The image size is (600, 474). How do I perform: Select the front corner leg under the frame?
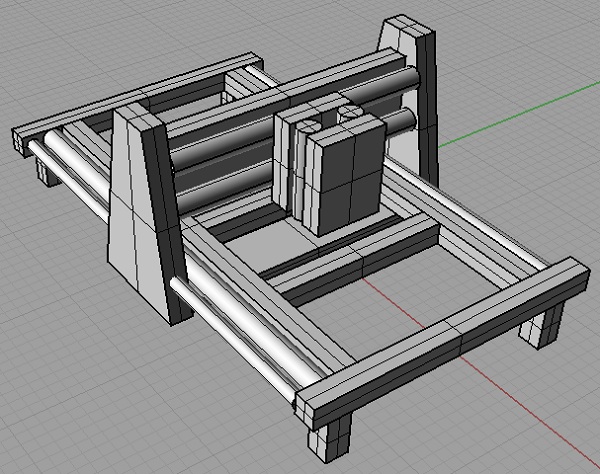tap(330, 440)
